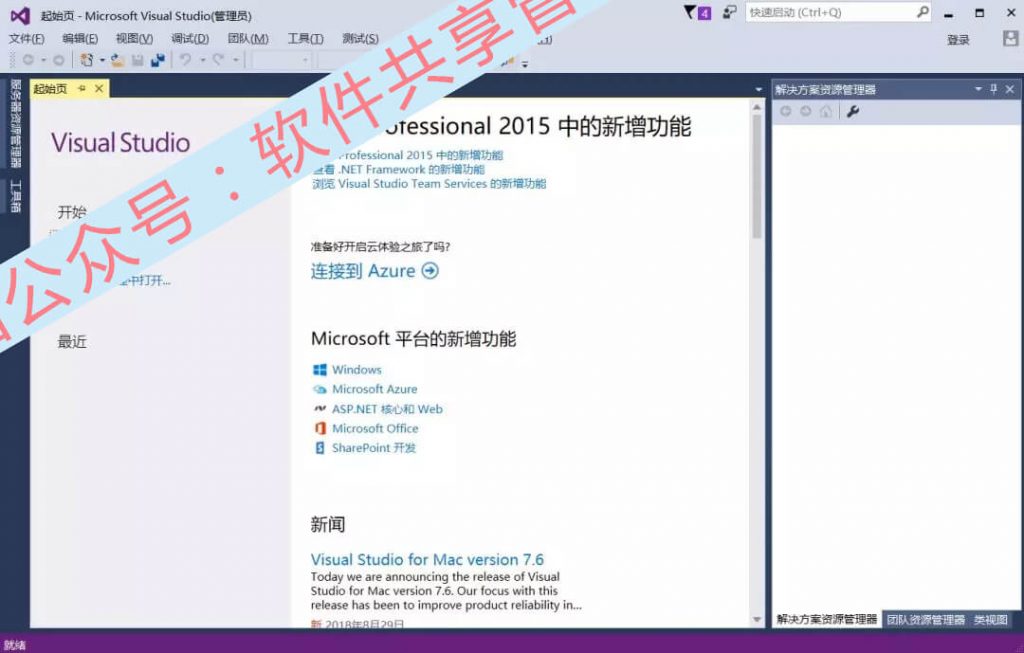Click Forward in Solution Explorer toolbar
The width and height of the screenshot is (1024, 653).
tap(806, 112)
